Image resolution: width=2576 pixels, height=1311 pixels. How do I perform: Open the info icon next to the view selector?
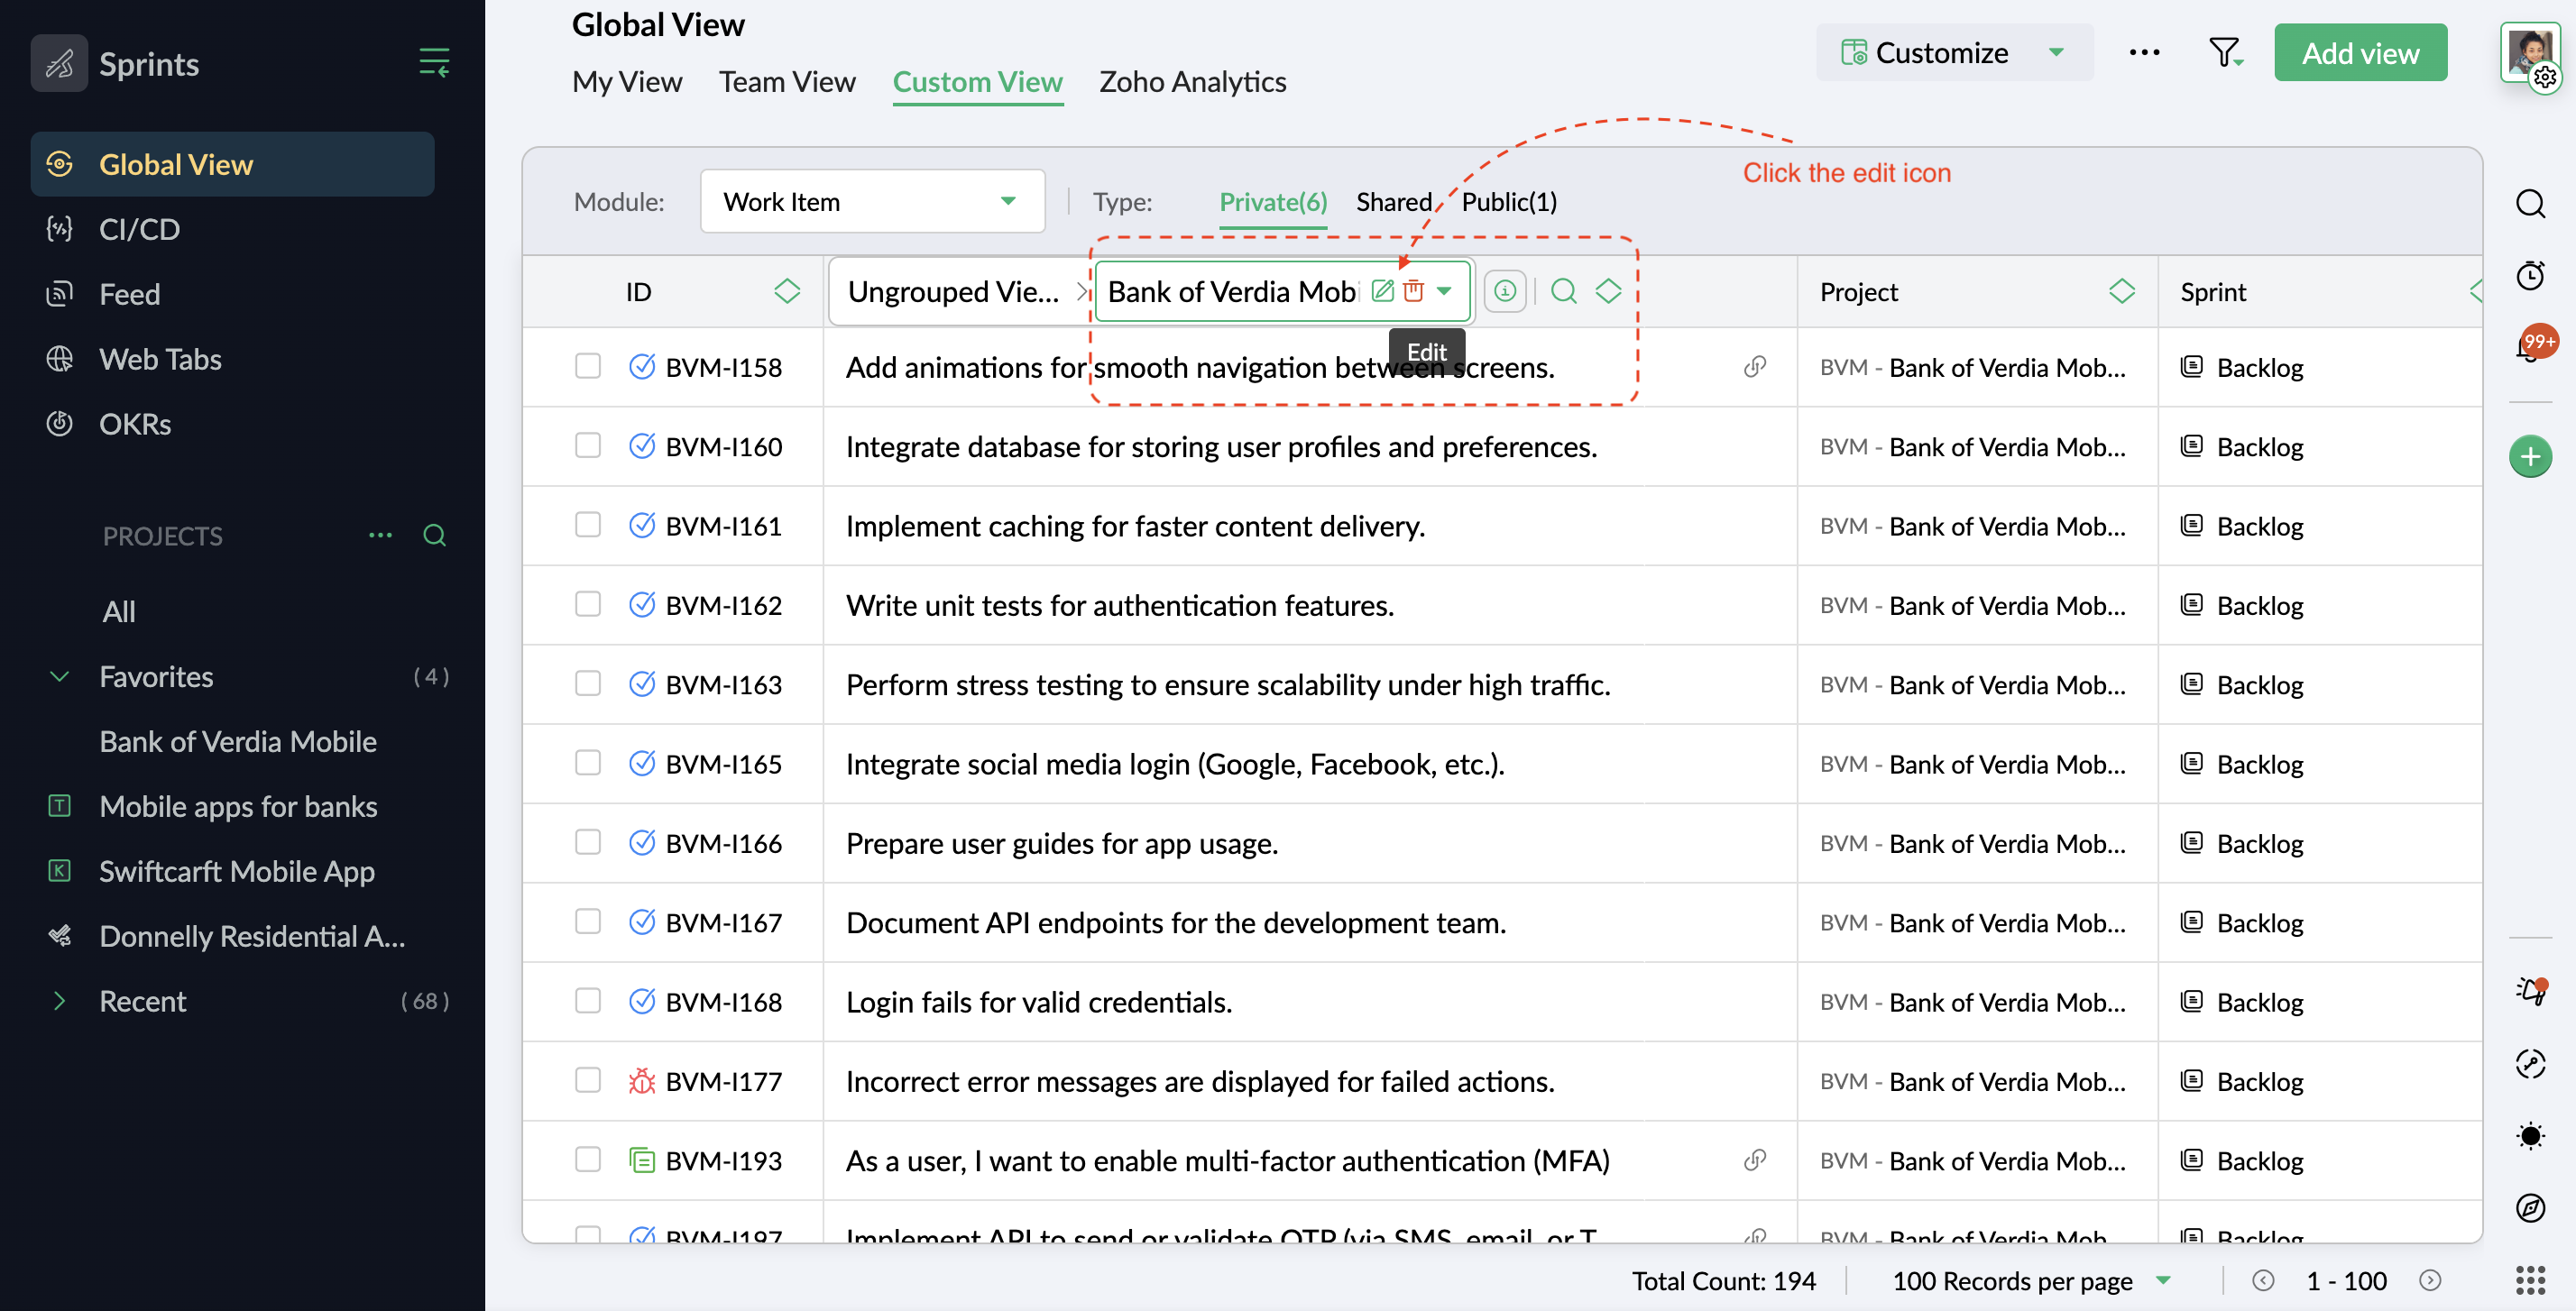1505,291
